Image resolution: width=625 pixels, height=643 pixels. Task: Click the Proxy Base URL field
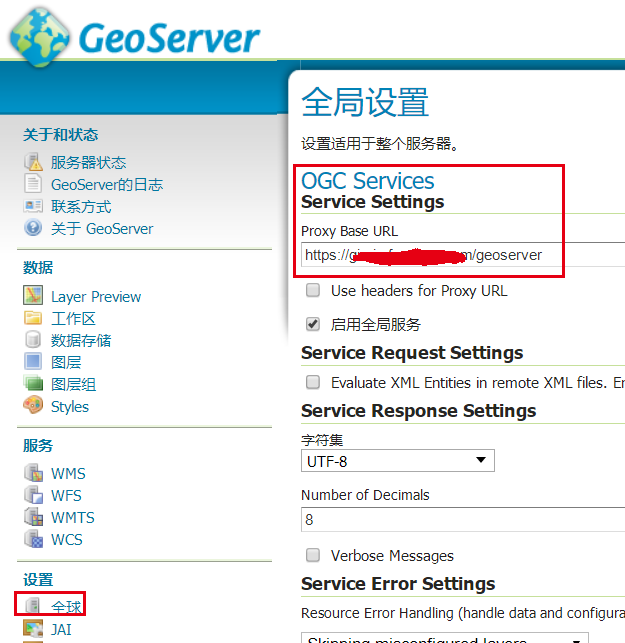(x=463, y=255)
